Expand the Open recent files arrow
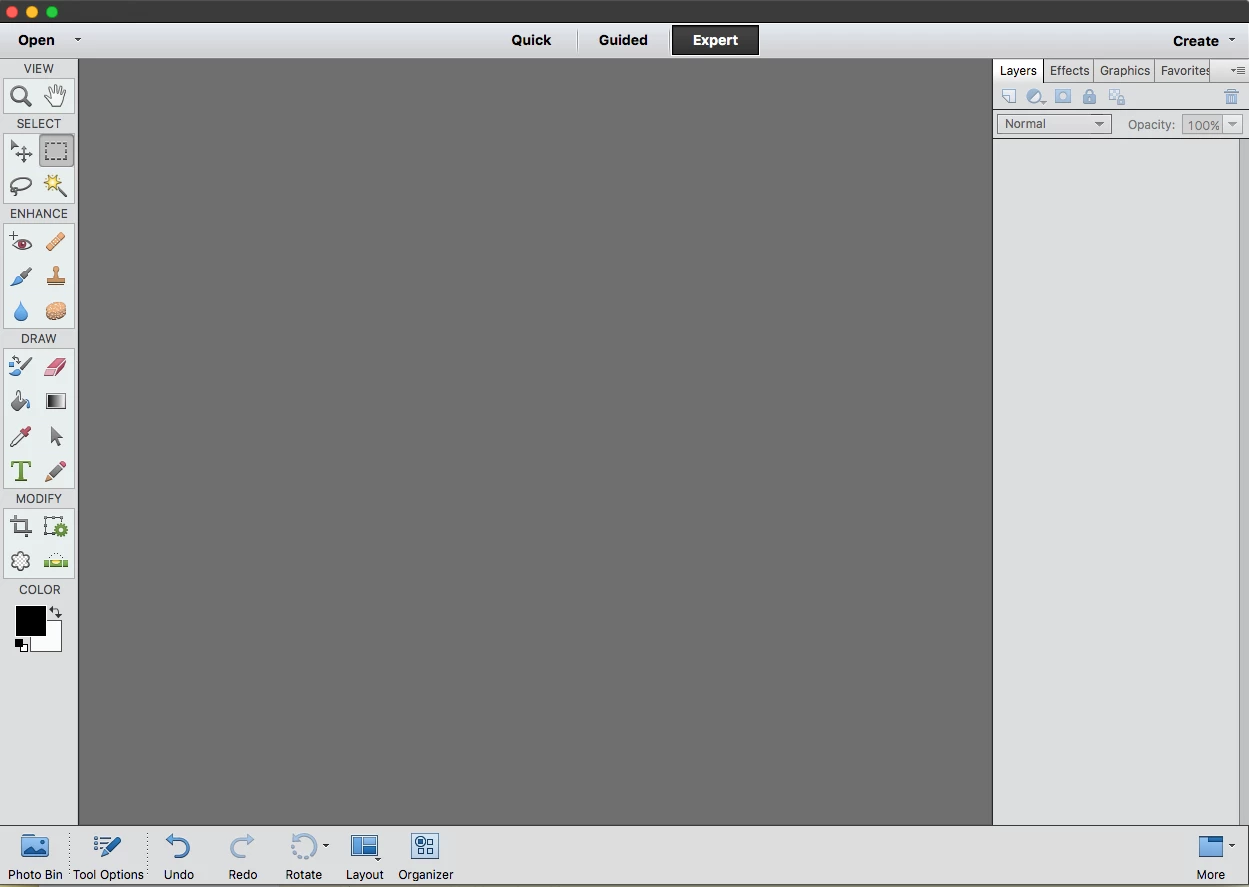The width and height of the screenshot is (1249, 887). (x=78, y=40)
